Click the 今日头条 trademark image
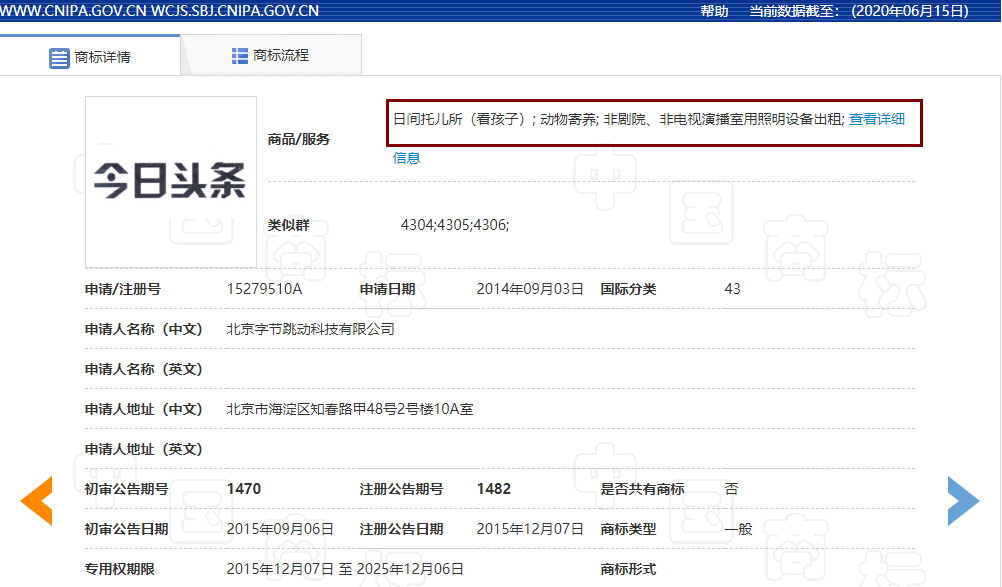1002x587 pixels. (171, 182)
